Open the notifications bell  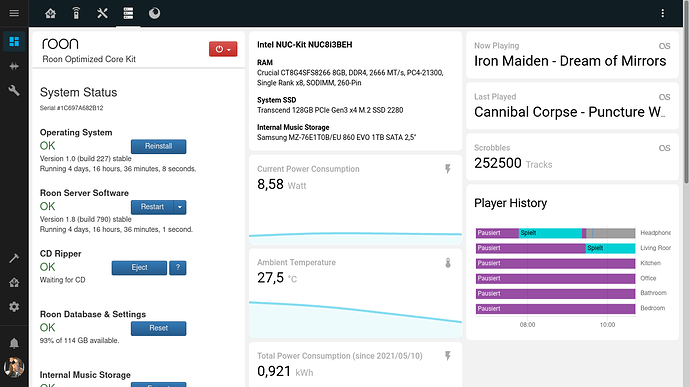click(14, 343)
